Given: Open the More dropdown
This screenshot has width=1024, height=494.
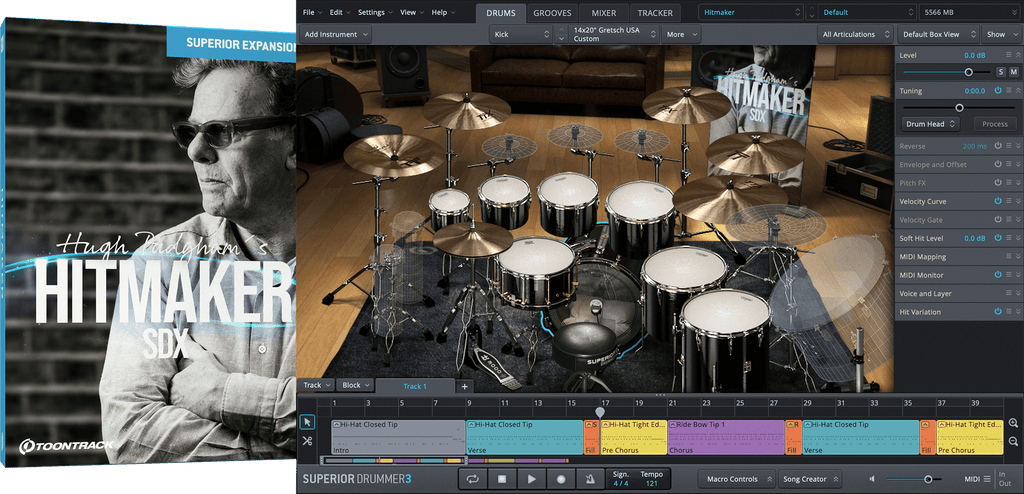Looking at the screenshot, I should coord(681,35).
